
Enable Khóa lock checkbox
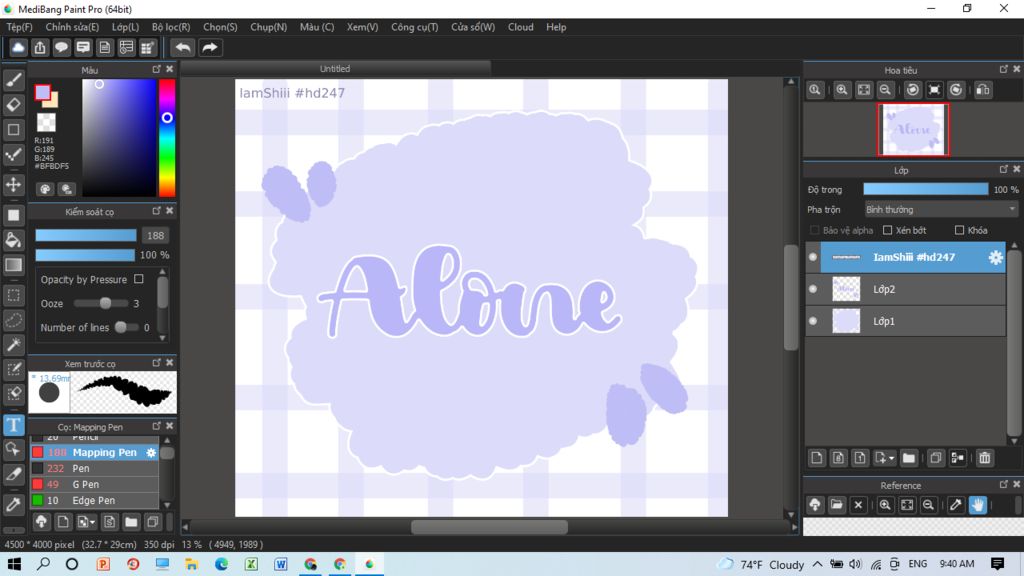[959, 230]
